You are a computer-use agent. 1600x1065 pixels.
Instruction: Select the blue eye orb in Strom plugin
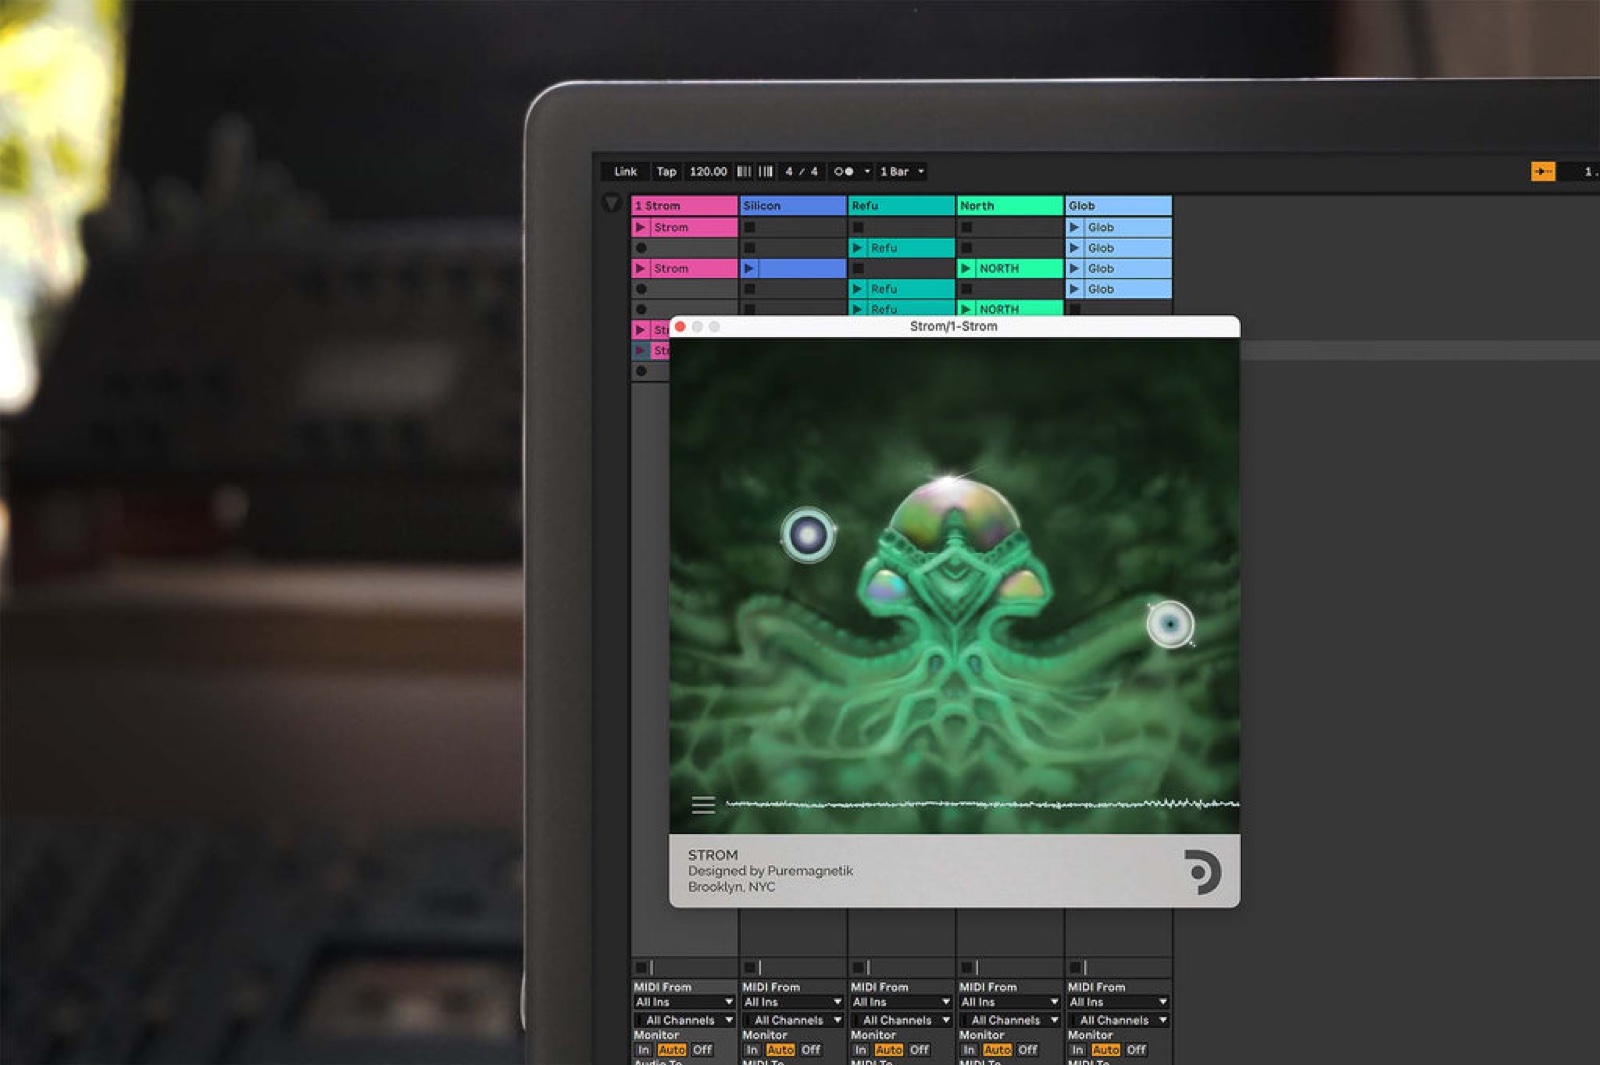tap(1170, 624)
